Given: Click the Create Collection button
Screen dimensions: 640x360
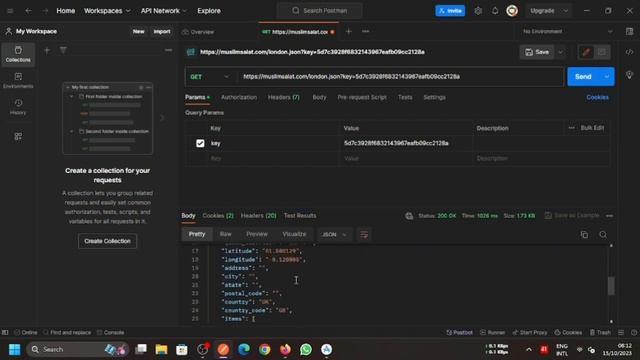Looking at the screenshot, I should 107,241.
